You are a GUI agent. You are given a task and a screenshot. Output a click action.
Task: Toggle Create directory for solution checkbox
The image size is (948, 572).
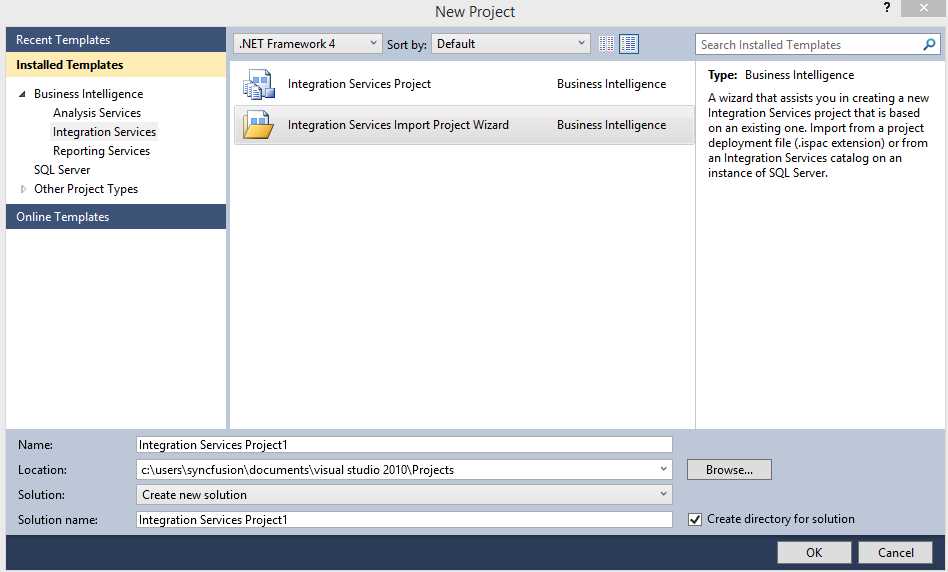click(x=695, y=519)
